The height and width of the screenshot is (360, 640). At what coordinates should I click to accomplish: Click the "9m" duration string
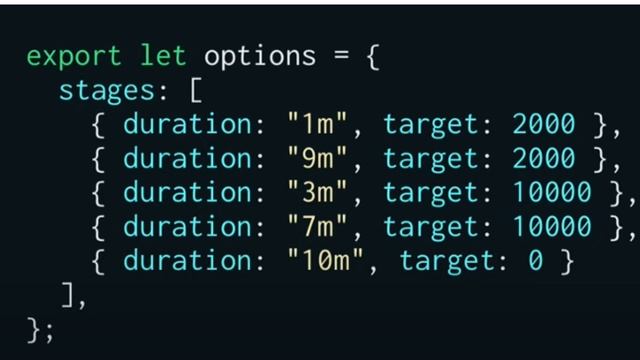[x=317, y=158]
